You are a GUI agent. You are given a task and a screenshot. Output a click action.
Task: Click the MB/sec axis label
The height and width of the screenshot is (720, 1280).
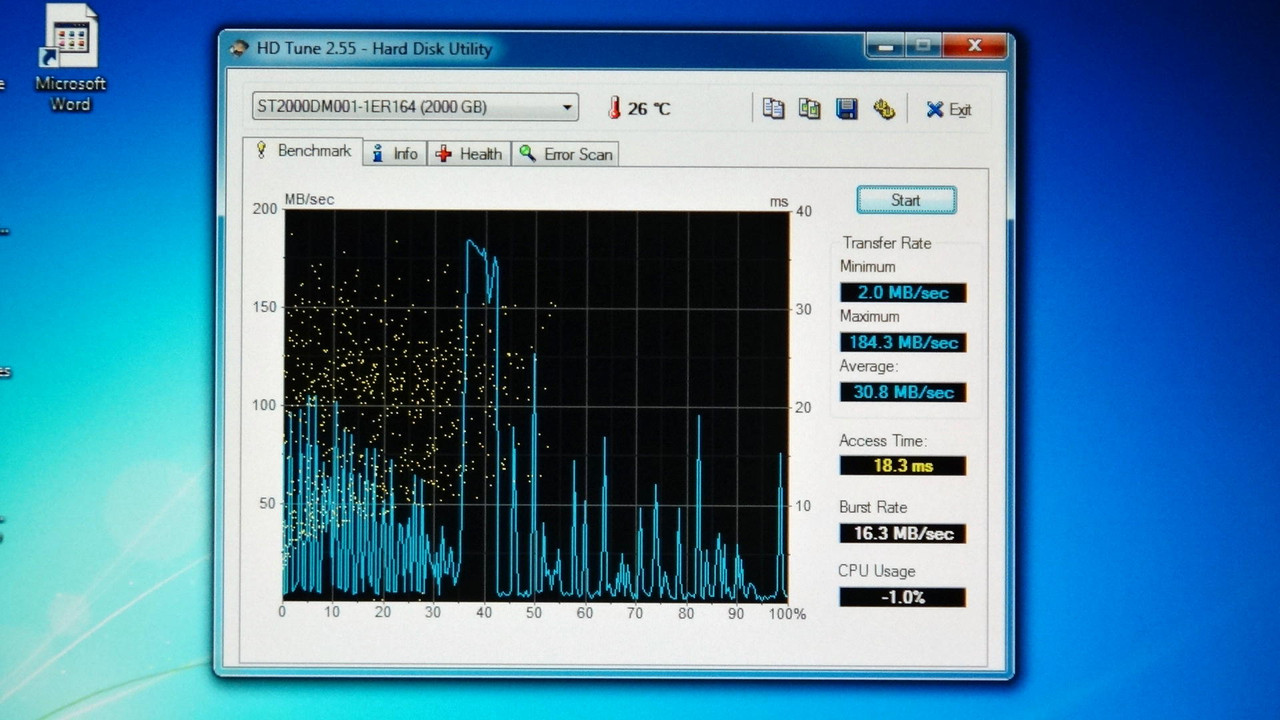coord(310,200)
